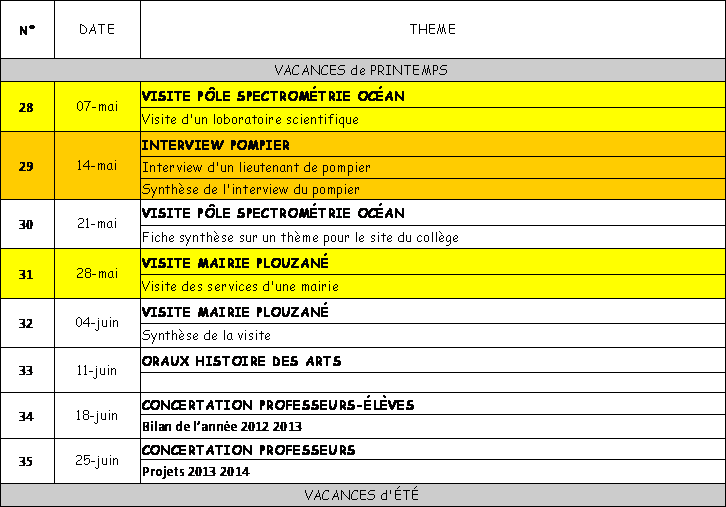Click the VACANCES d'ÉTÉ banner row
This screenshot has height=507, width=726.
point(362,495)
